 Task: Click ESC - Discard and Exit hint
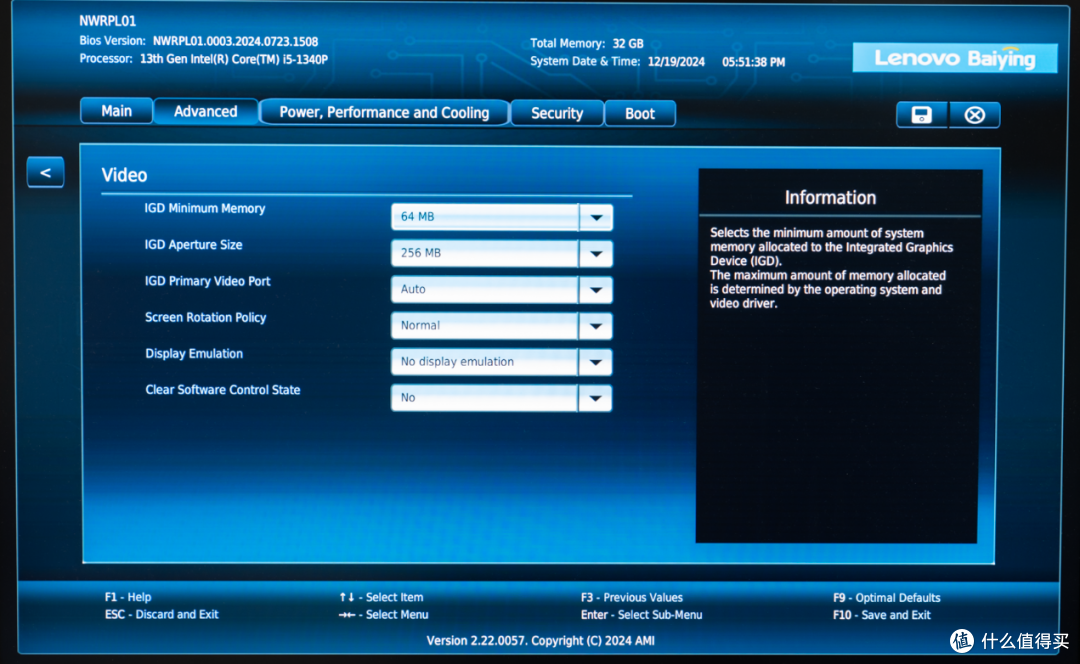[161, 614]
